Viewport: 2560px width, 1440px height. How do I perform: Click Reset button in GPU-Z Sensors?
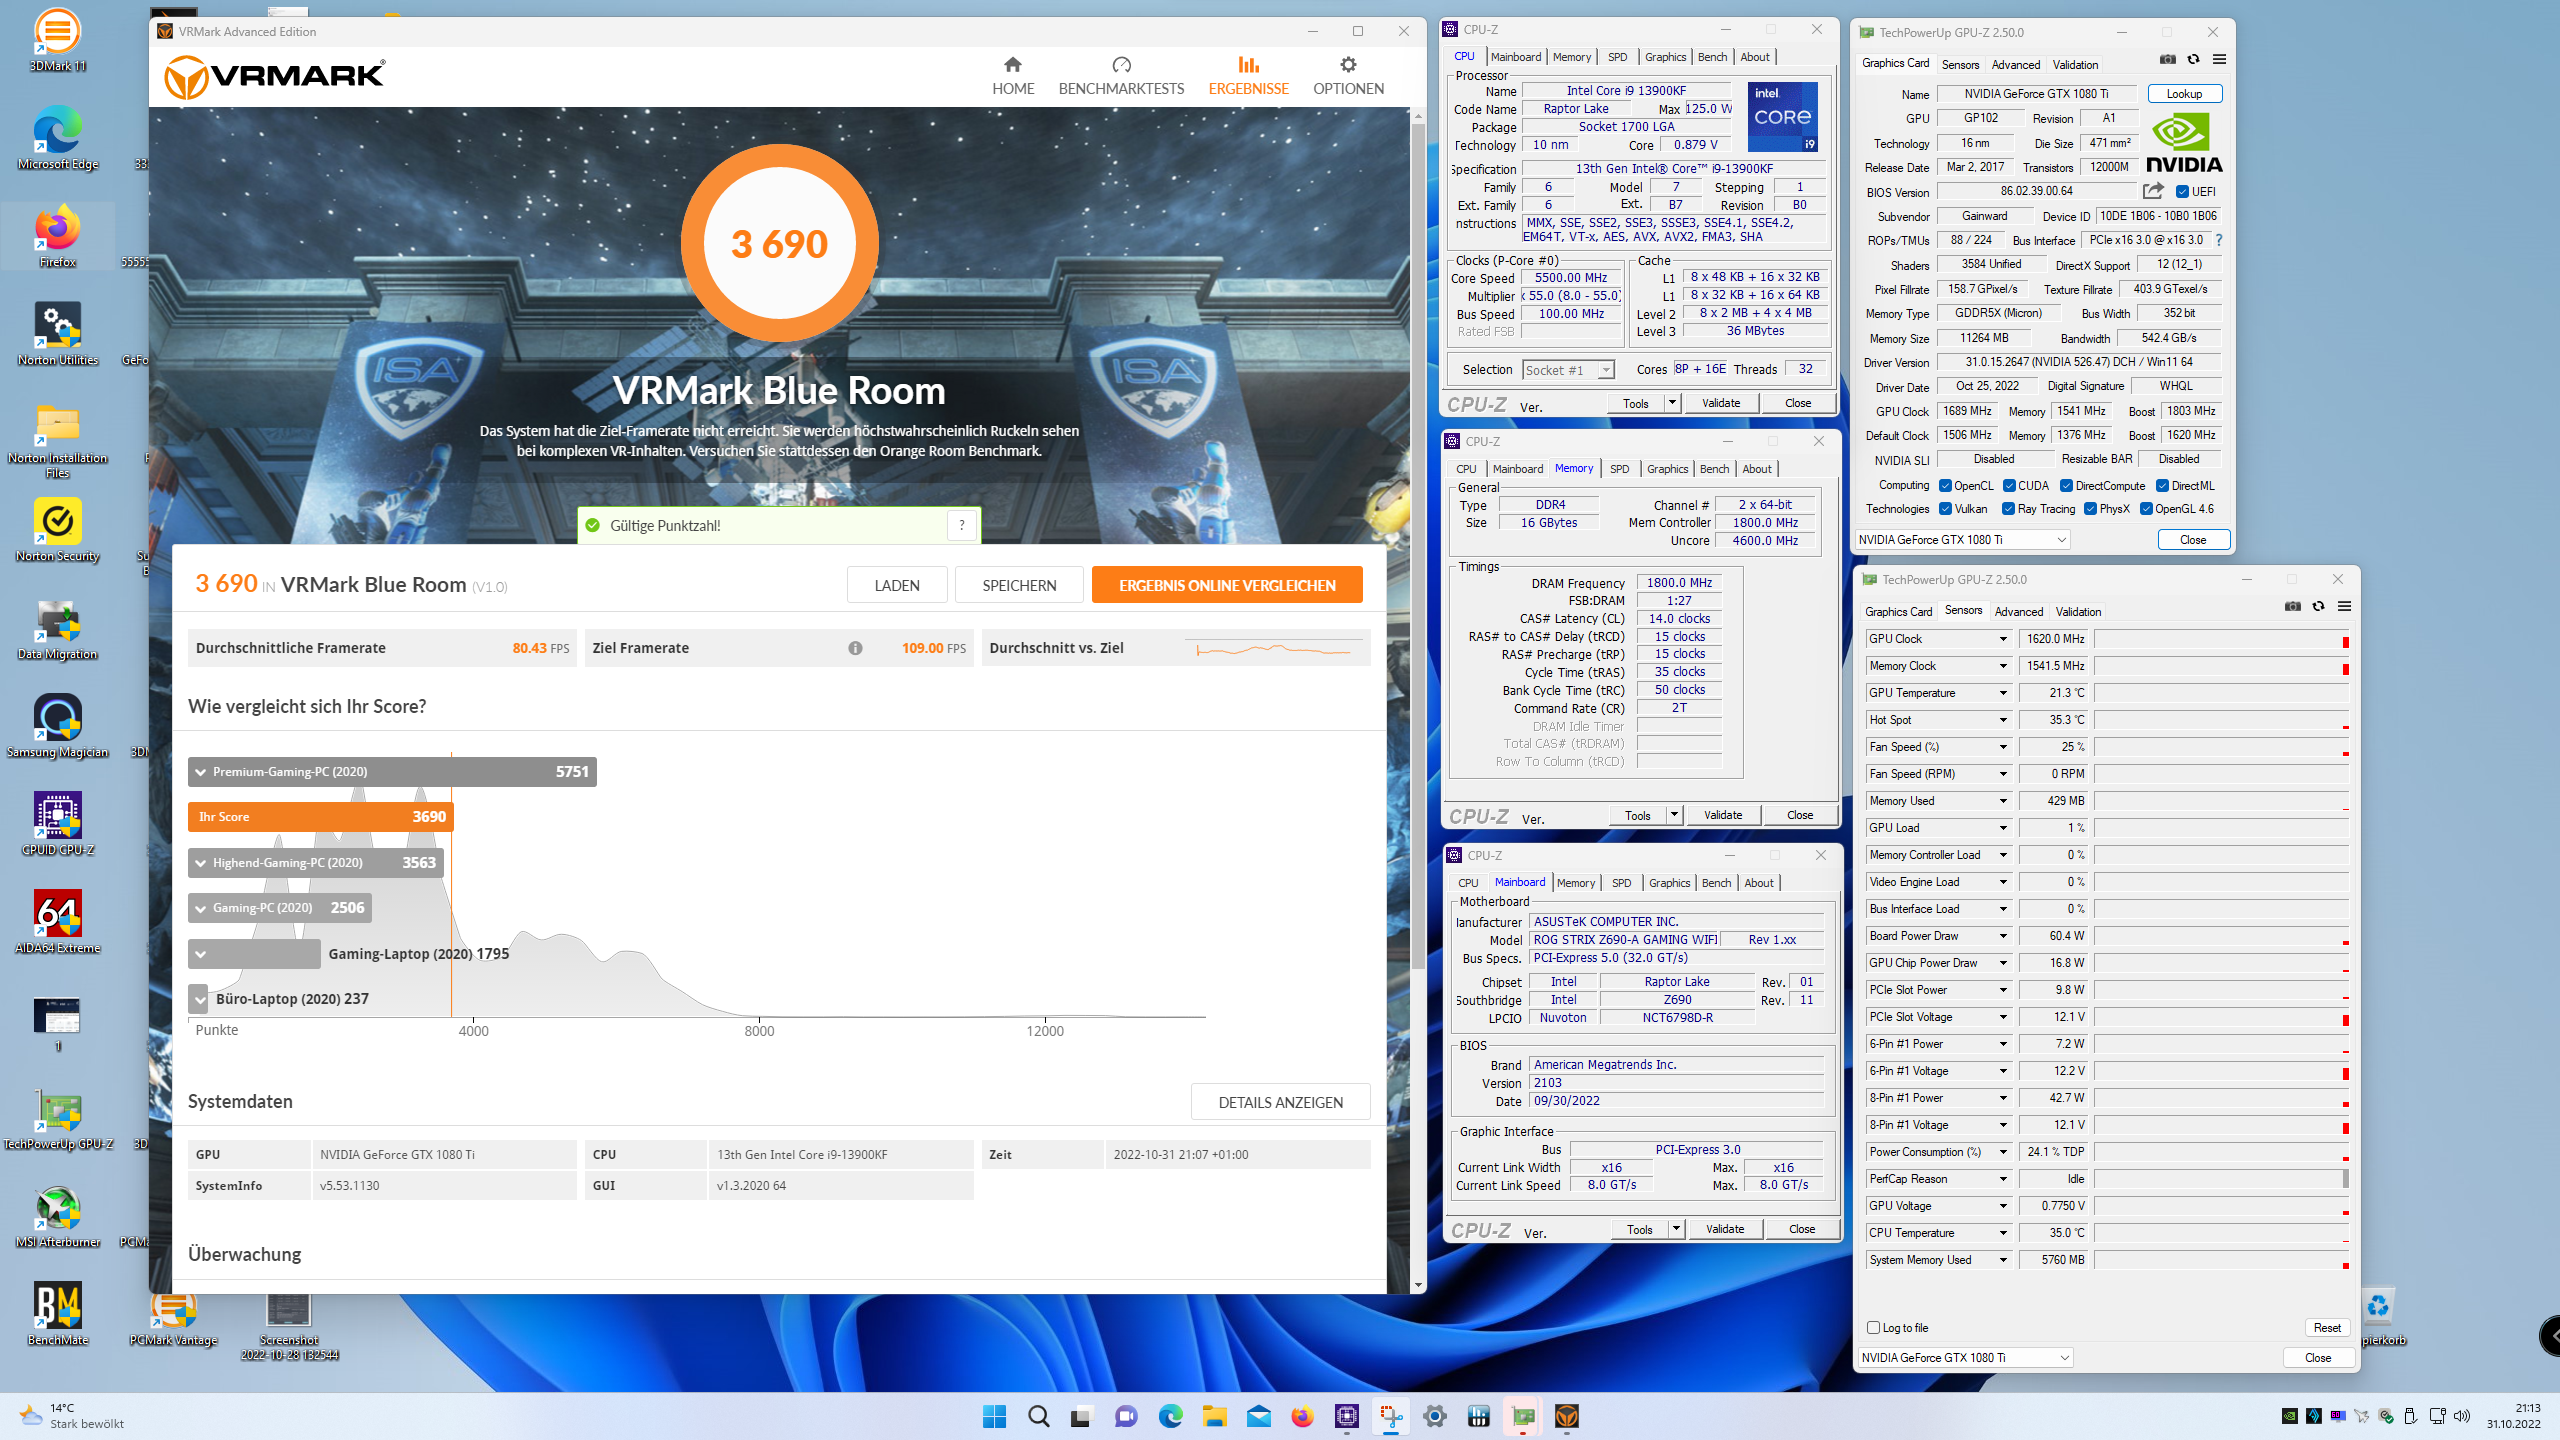pos(2326,1328)
